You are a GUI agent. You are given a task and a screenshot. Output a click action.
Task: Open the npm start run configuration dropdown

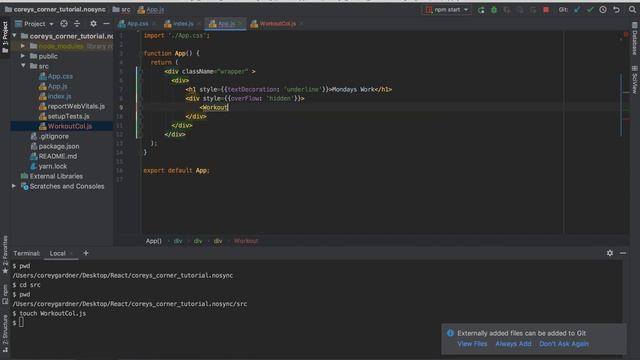pos(447,10)
